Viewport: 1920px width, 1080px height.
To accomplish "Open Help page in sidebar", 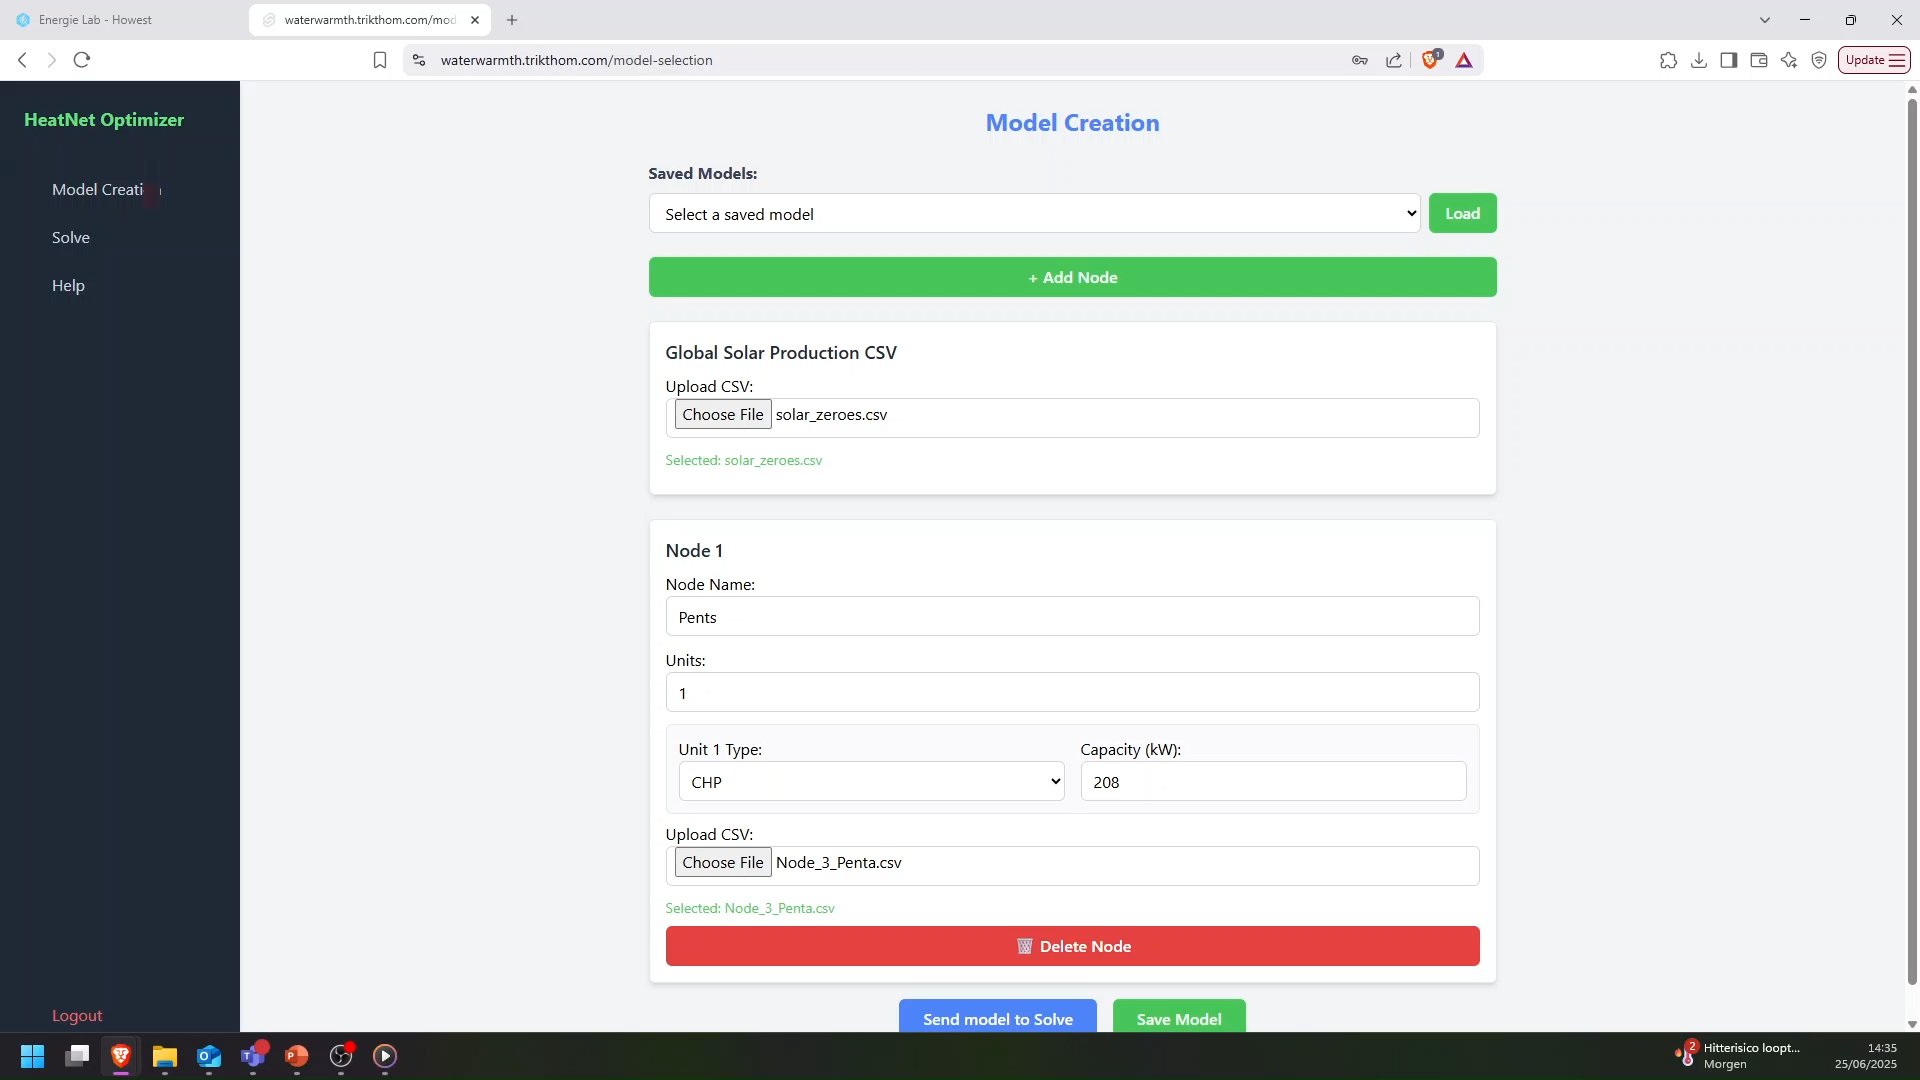I will point(68,285).
